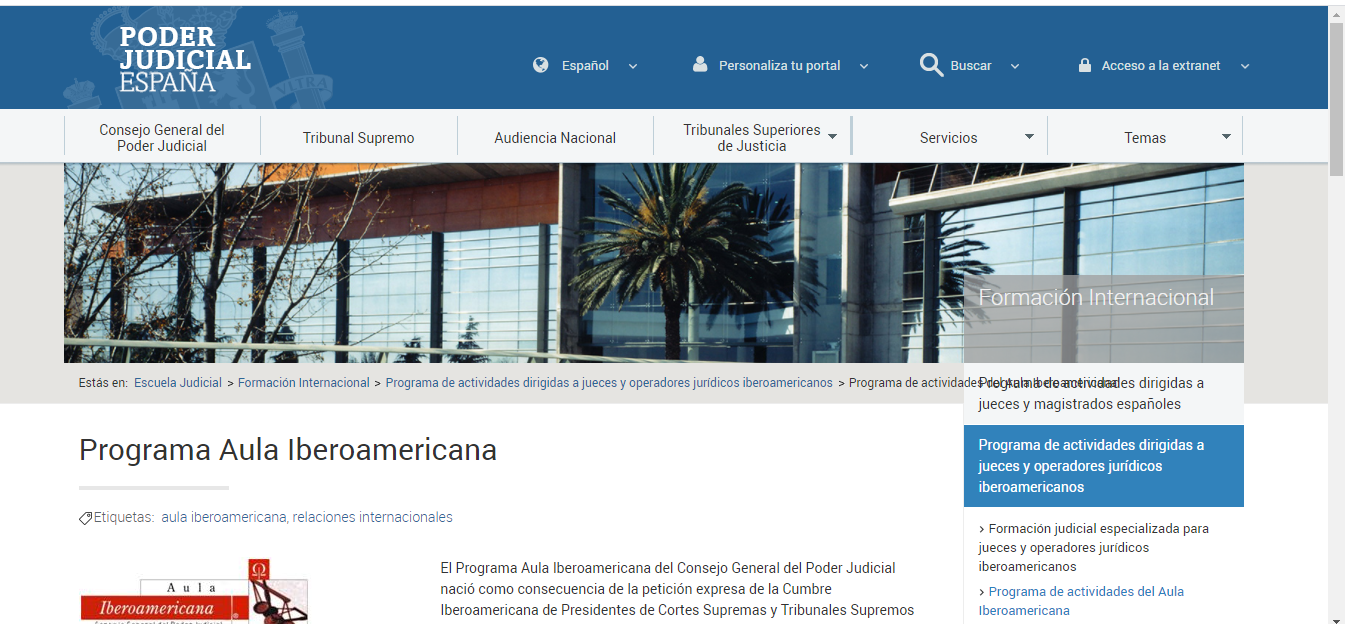The image size is (1345, 624).
Task: Open Tribunales Superiores de Justicia menu
Action: pyautogui.click(x=752, y=138)
